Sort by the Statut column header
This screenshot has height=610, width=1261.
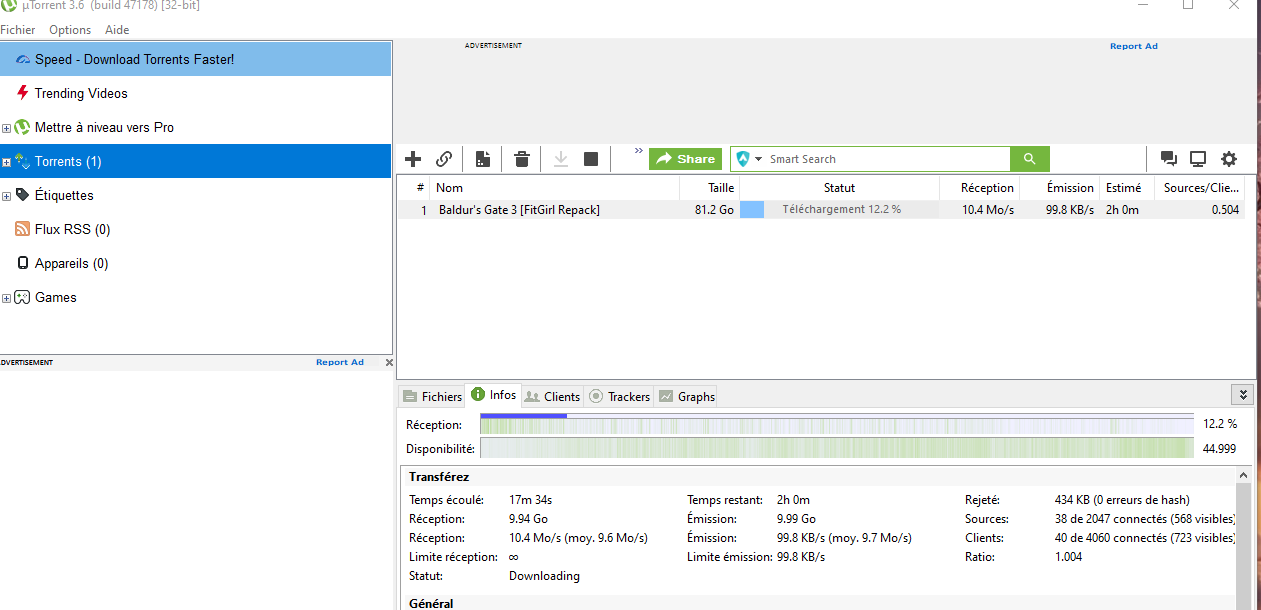[839, 187]
